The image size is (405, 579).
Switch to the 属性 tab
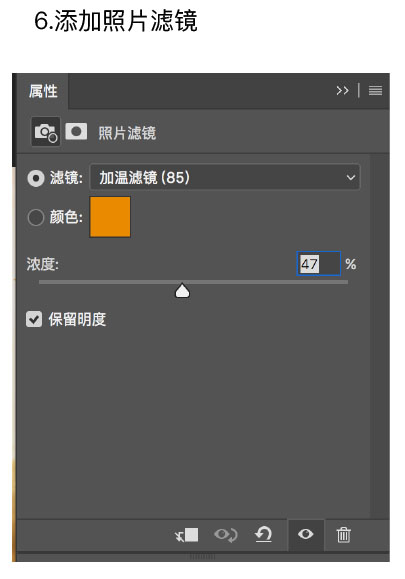pyautogui.click(x=43, y=91)
